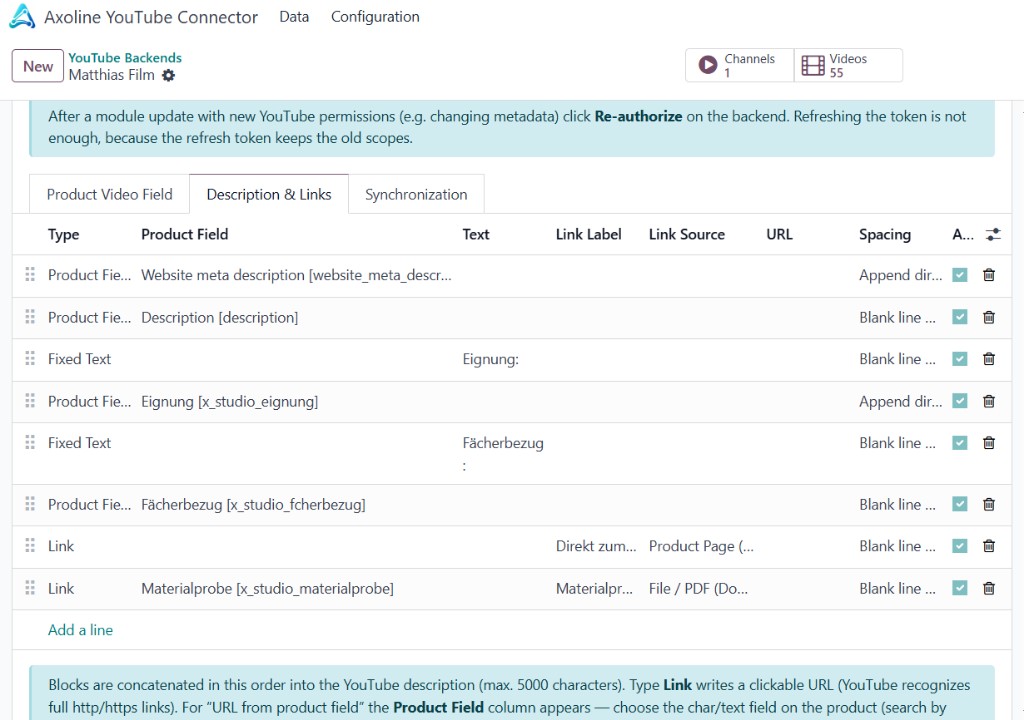The width and height of the screenshot is (1024, 720).
Task: Click the New button
Action: 38,66
